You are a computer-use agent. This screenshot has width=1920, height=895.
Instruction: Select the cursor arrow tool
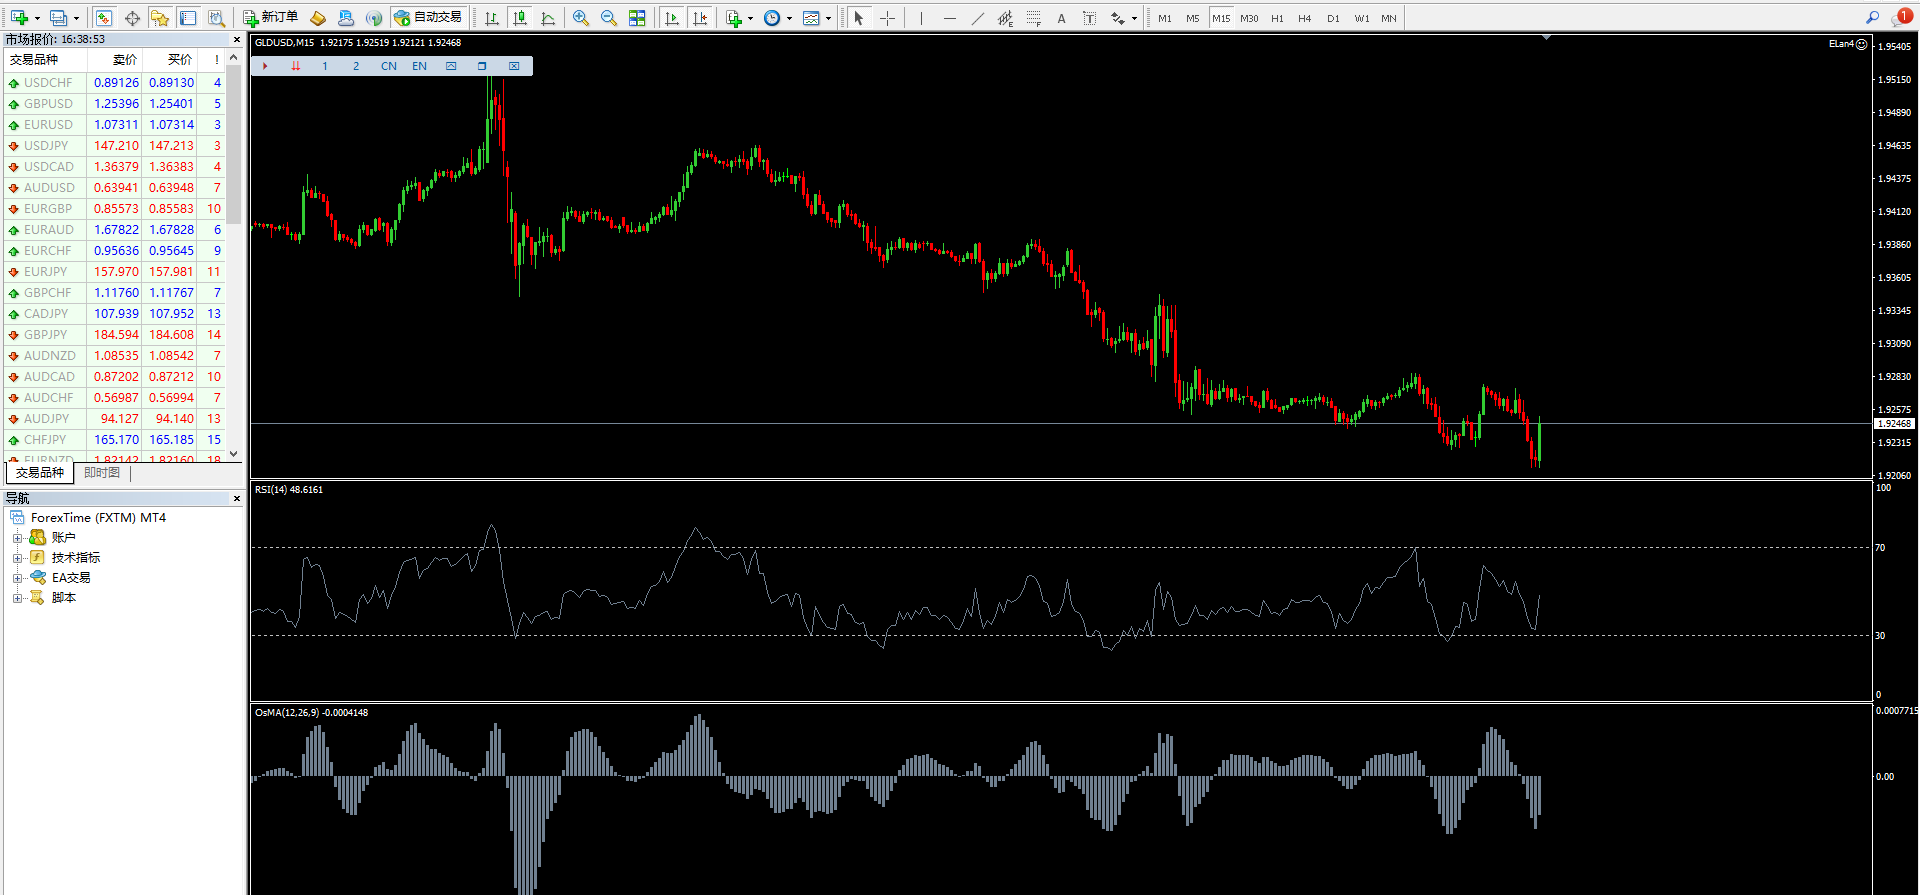click(x=858, y=18)
